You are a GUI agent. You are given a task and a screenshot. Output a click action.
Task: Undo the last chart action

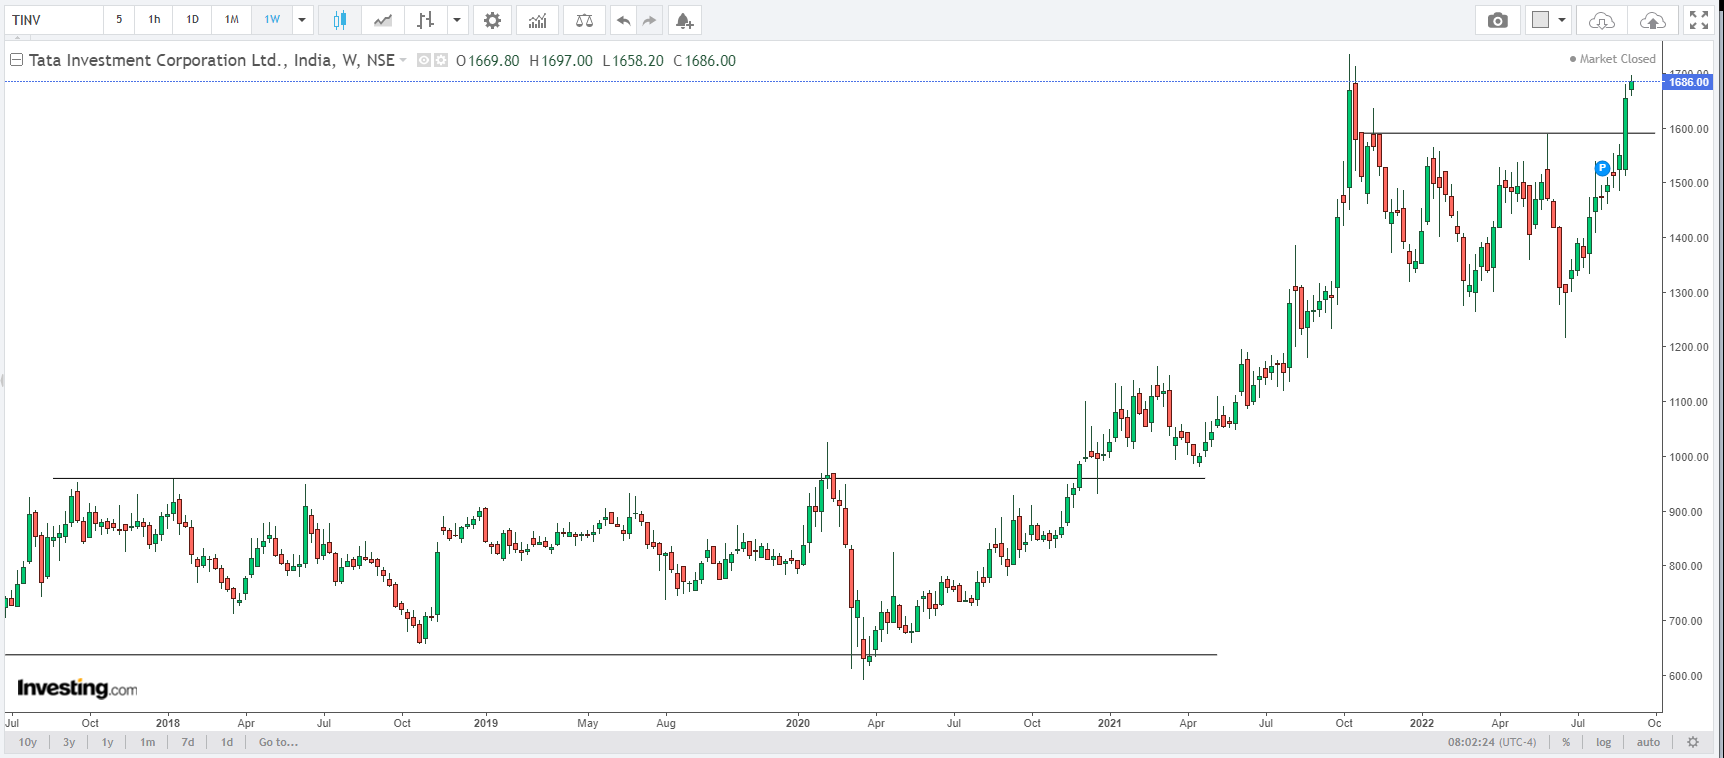tap(623, 20)
